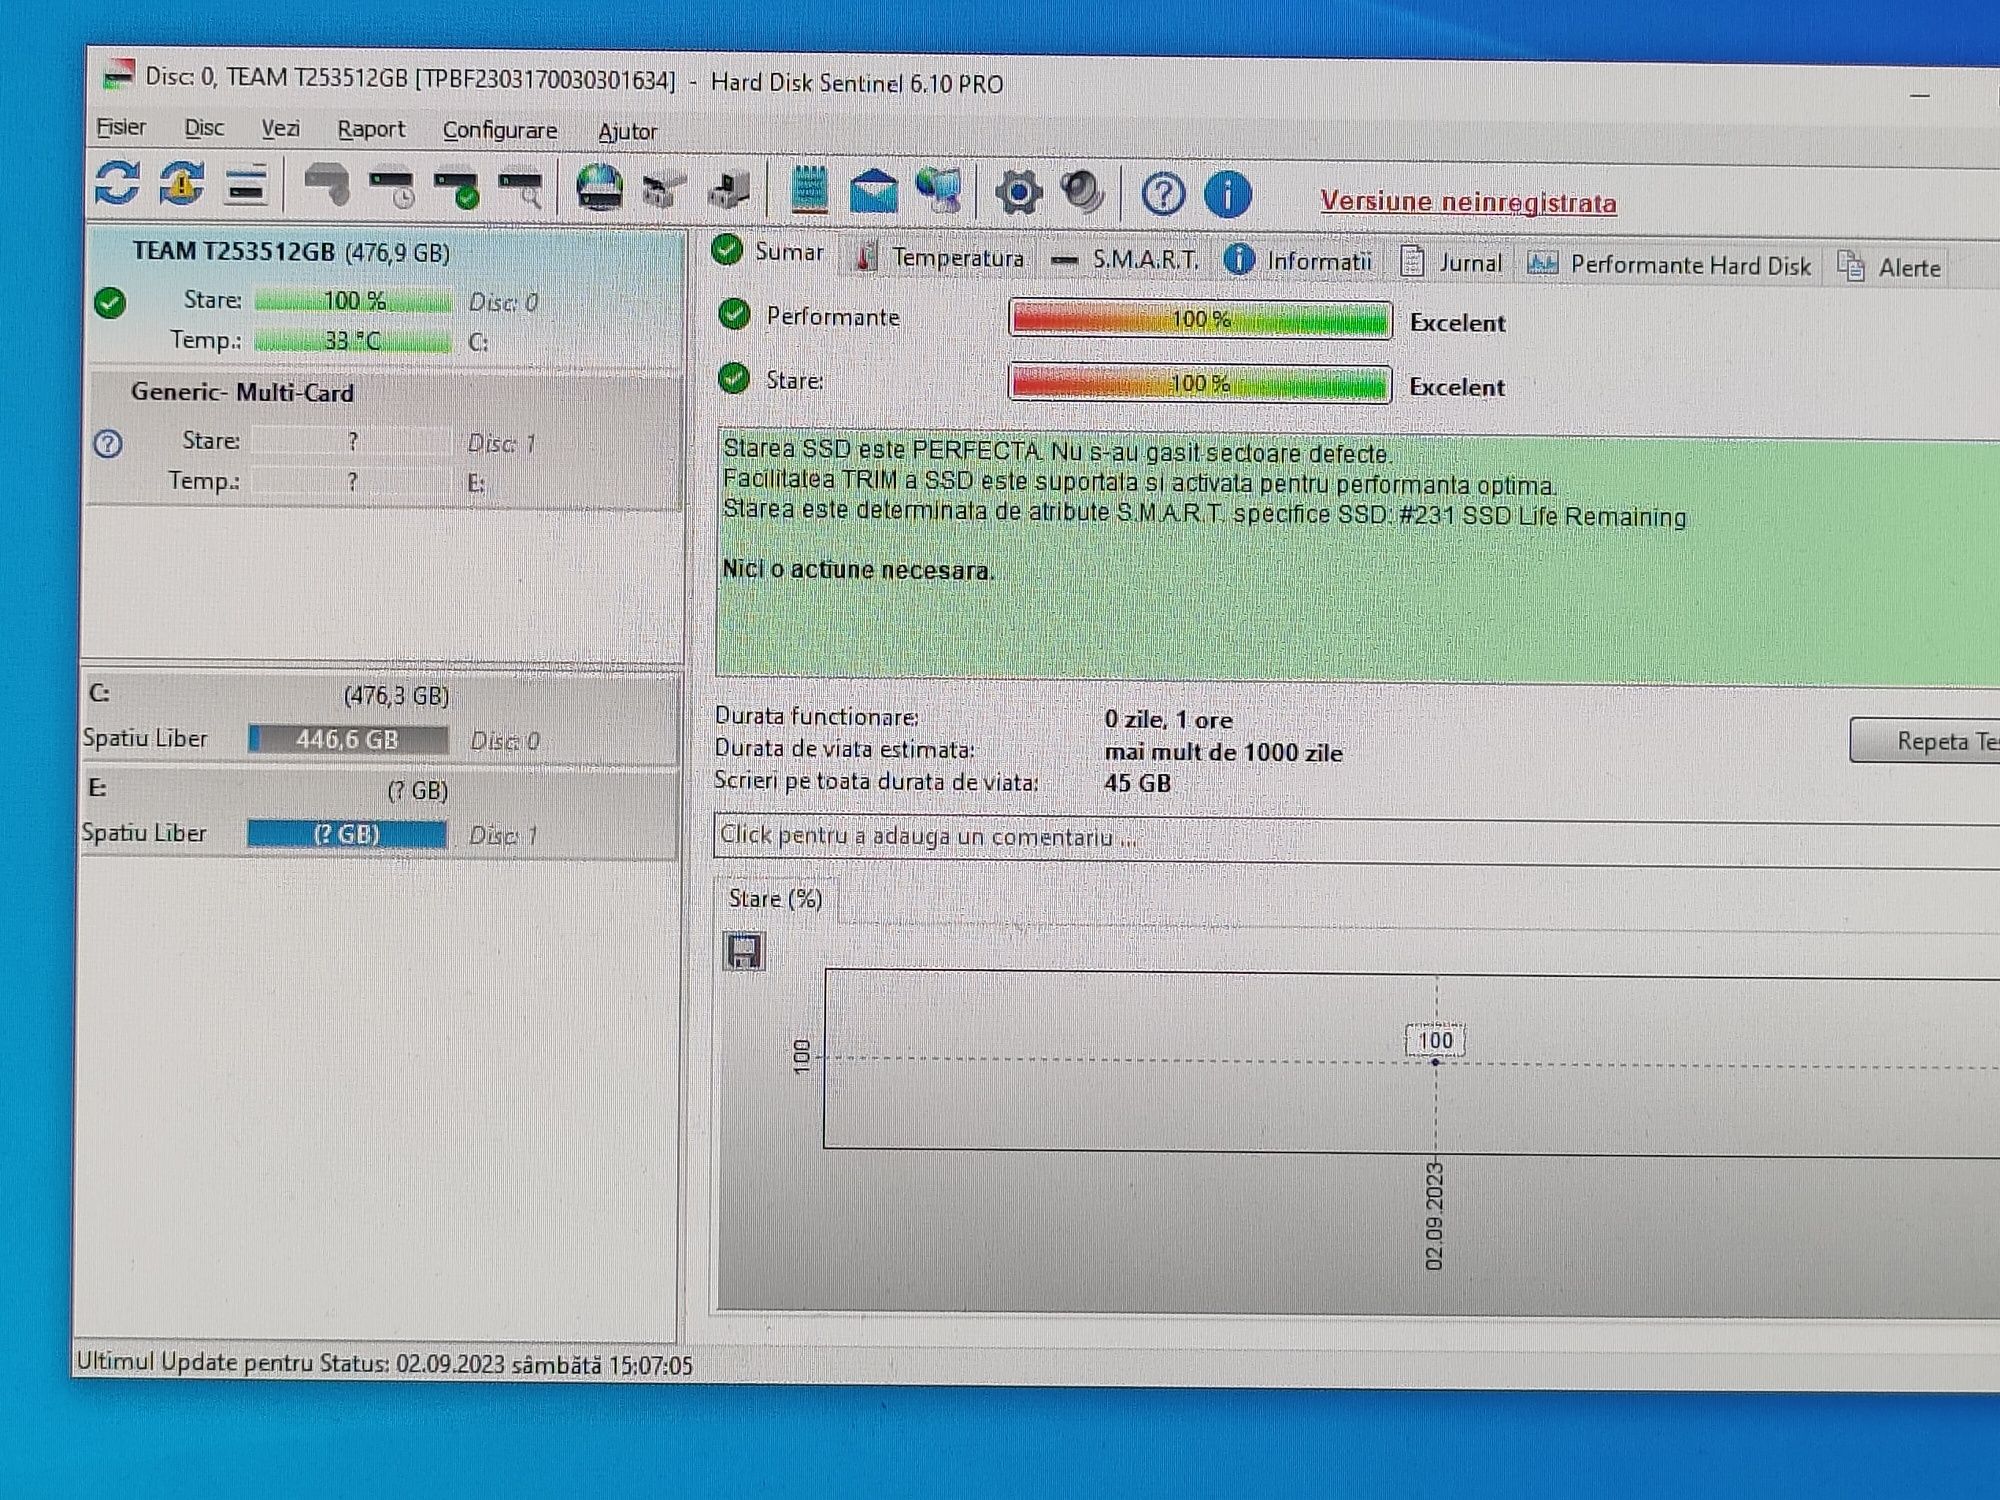Open help with the question mark icon
This screenshot has height=1500, width=2000.
pyautogui.click(x=1163, y=194)
